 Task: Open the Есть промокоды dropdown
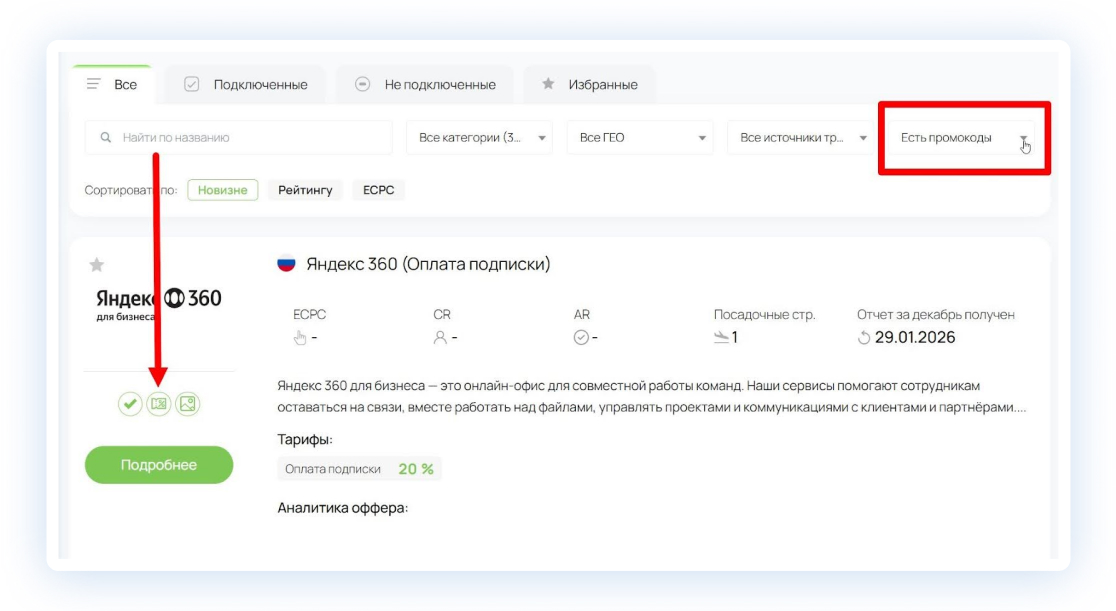[961, 137]
